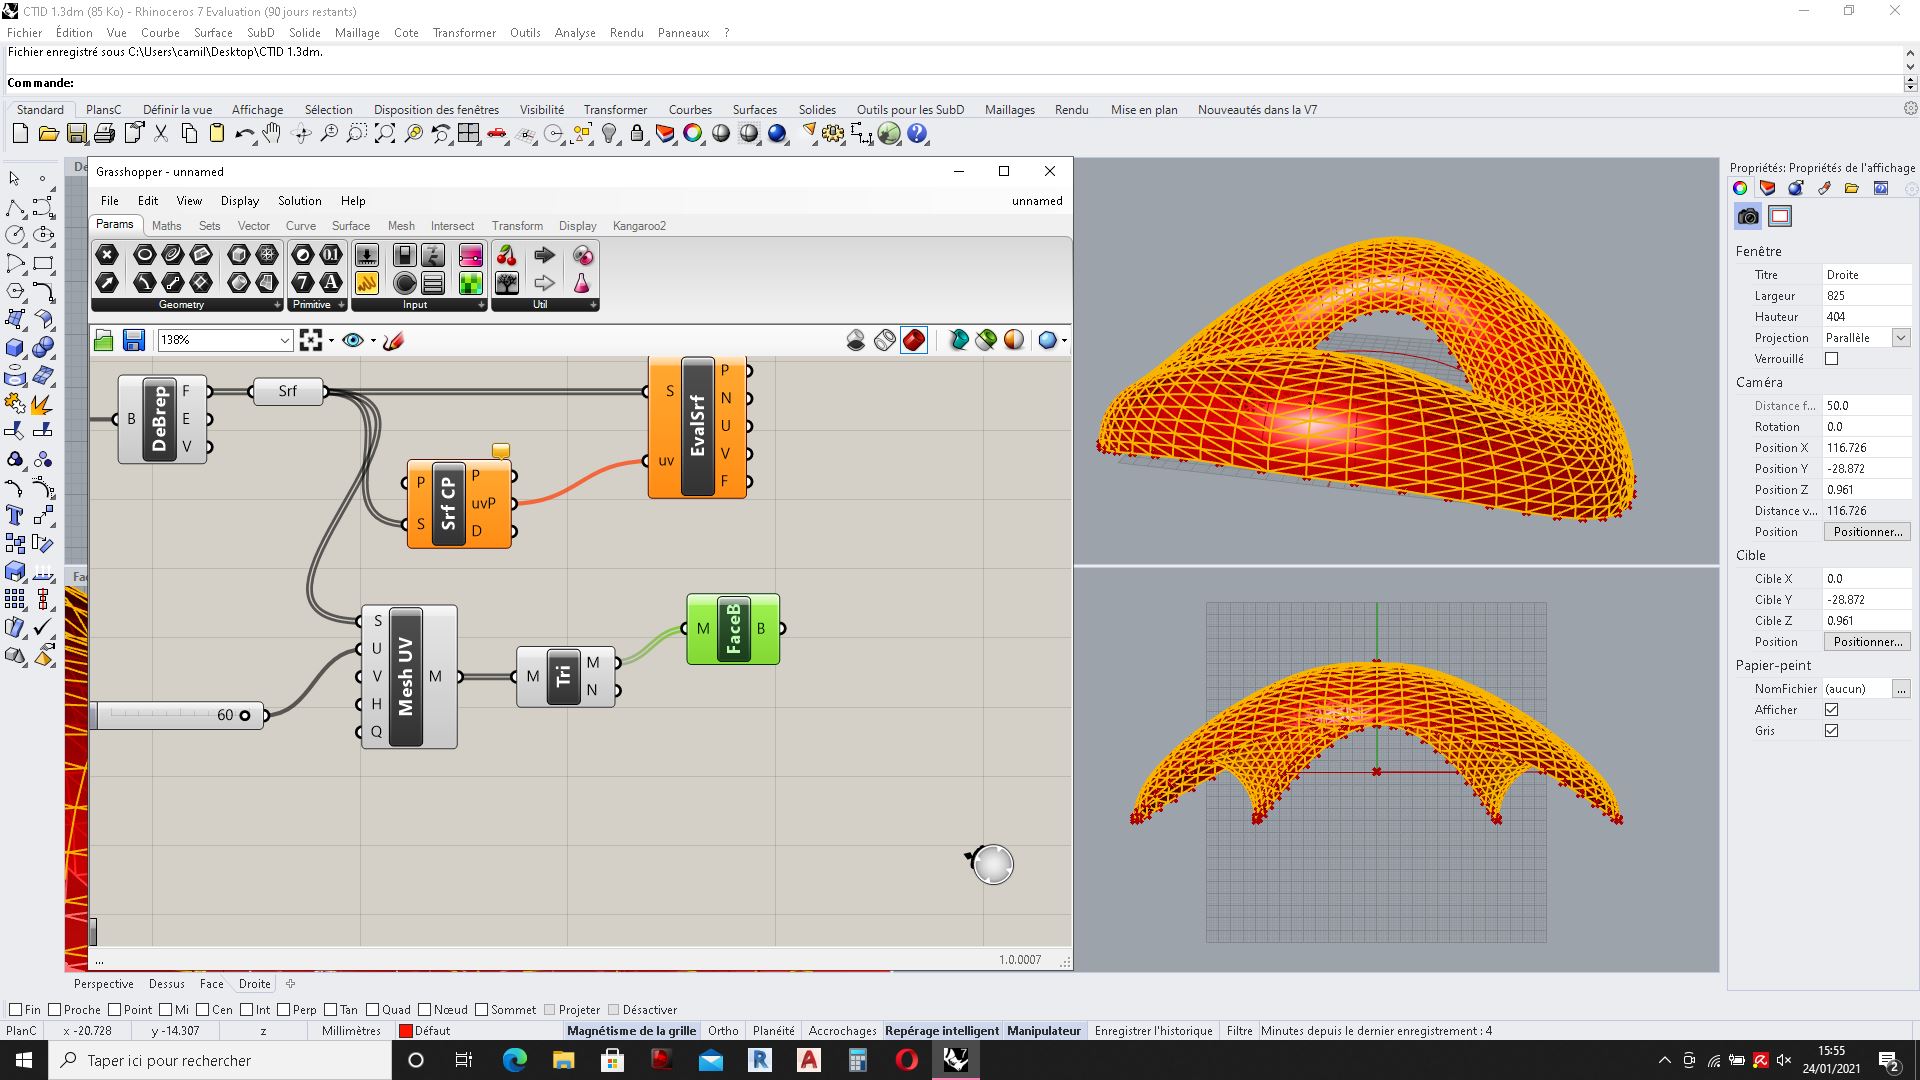Toggle Enregistrer l'historique in the status bar
1920x1080 pixels.
point(1153,1031)
